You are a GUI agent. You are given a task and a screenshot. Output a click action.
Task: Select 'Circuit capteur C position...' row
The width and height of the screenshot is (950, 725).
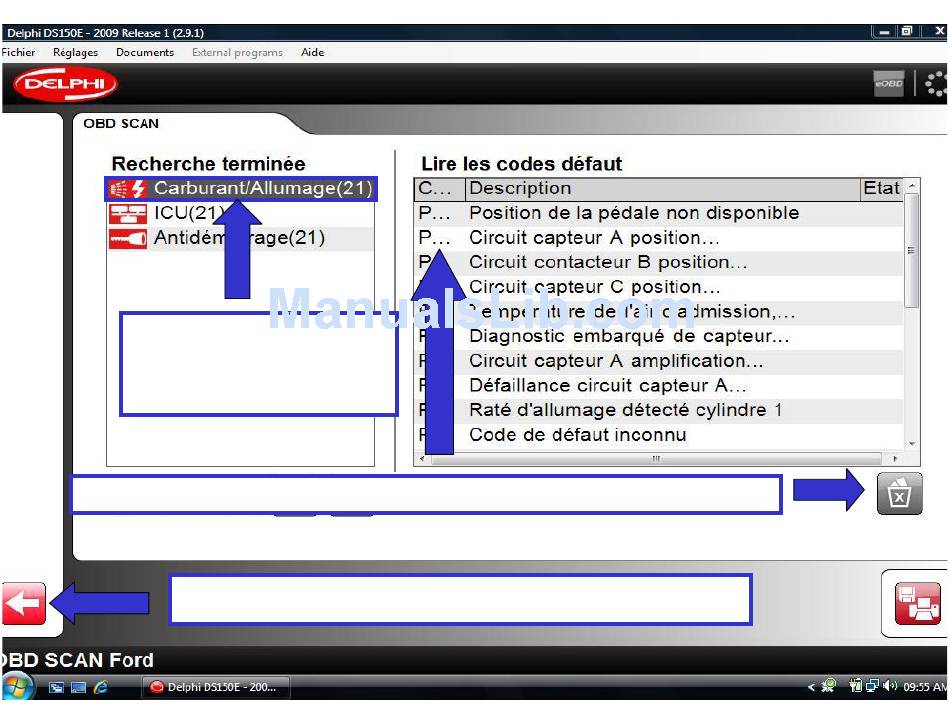click(x=659, y=287)
